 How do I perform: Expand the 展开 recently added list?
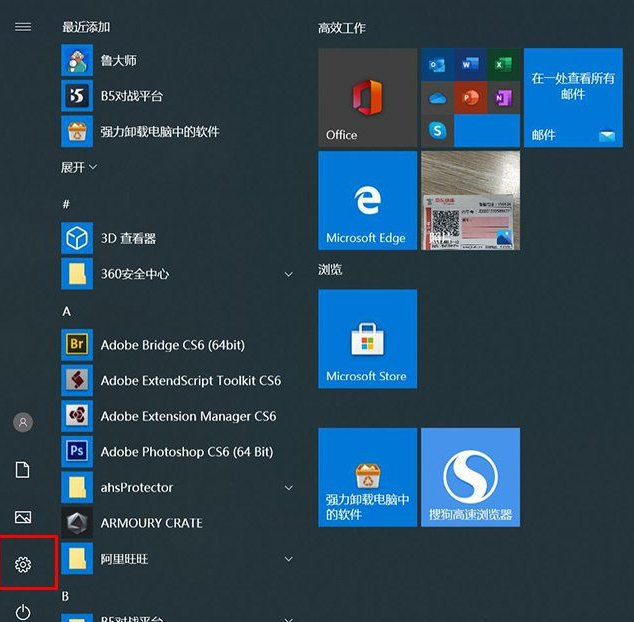click(79, 167)
